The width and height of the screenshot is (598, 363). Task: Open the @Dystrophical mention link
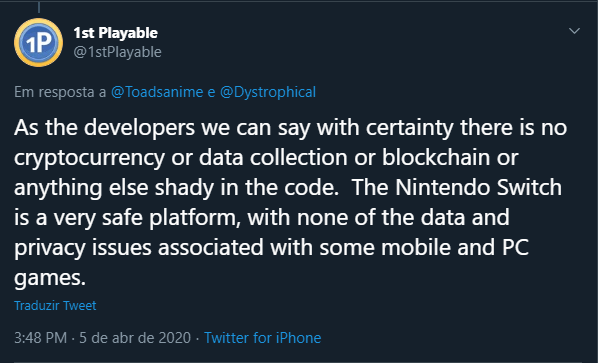[x=268, y=92]
